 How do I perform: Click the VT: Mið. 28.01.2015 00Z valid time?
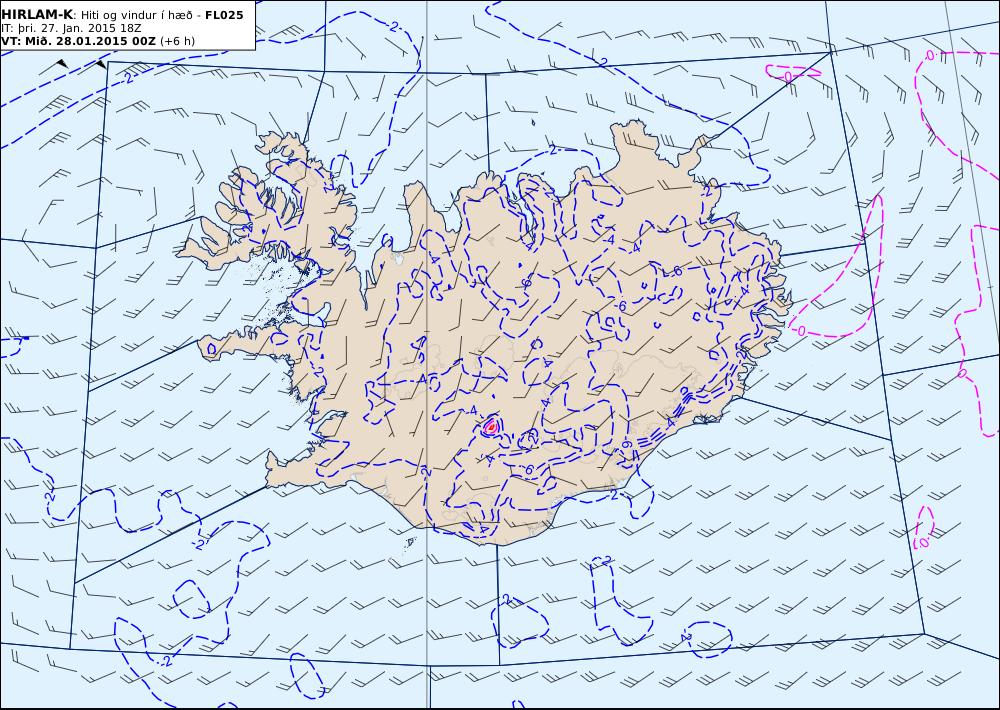coord(78,41)
